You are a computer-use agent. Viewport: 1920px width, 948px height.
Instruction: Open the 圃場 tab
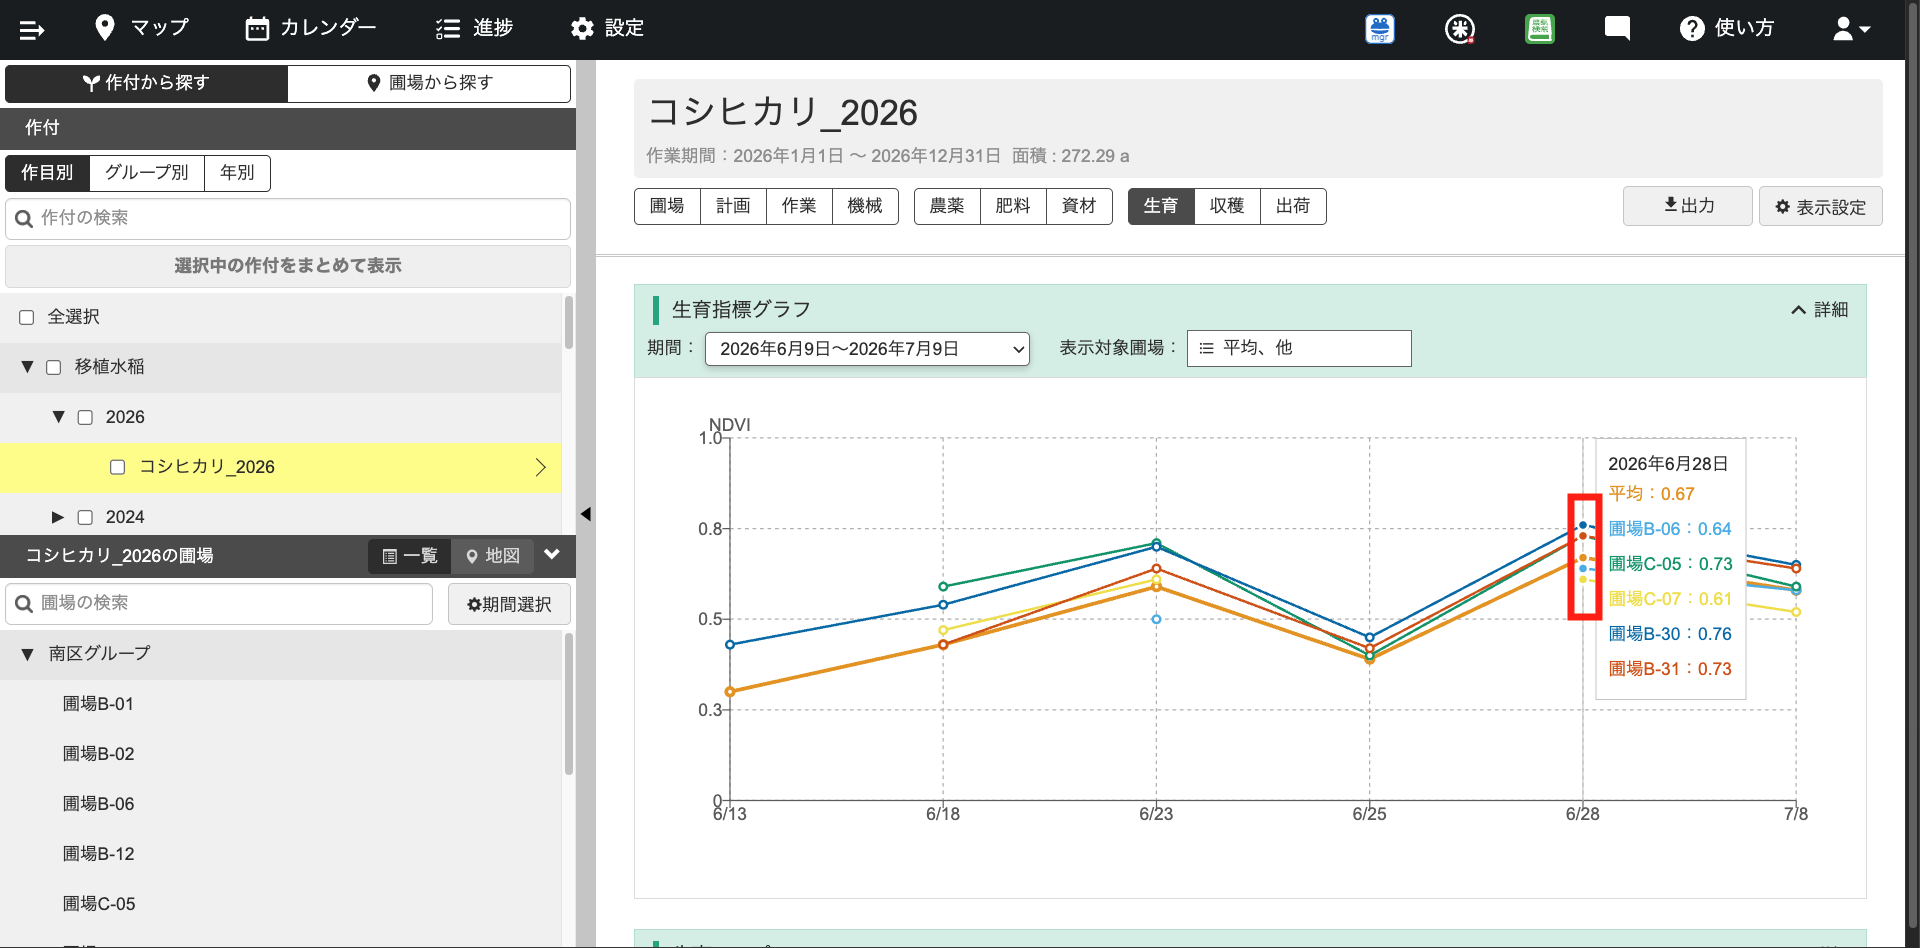click(x=667, y=206)
